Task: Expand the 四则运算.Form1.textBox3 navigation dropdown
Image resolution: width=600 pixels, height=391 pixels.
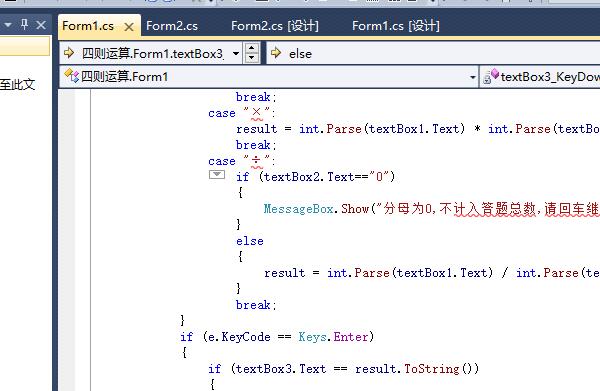Action: (x=236, y=54)
